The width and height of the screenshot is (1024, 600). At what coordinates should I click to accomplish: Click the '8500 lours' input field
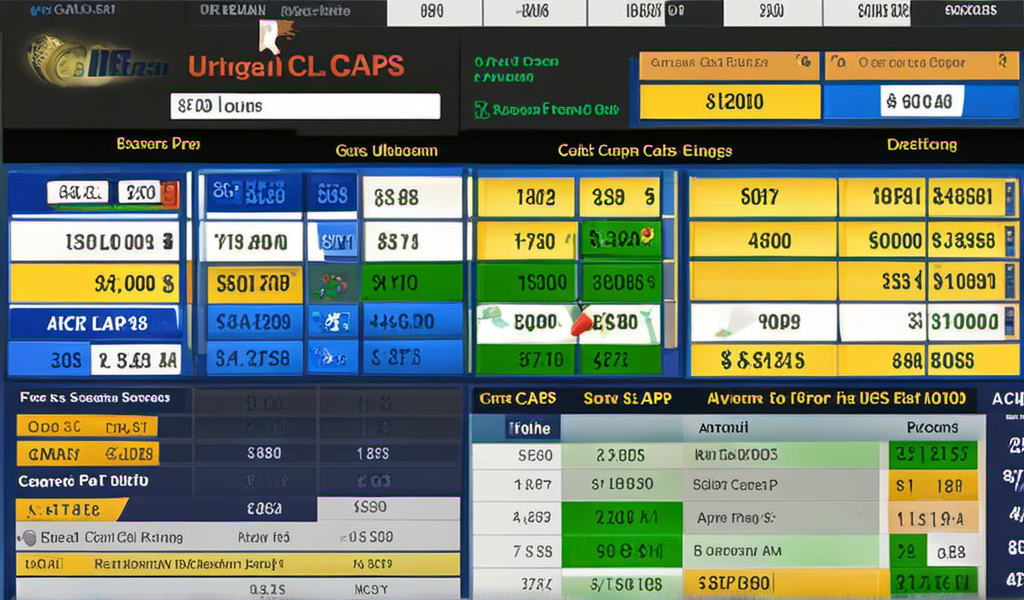click(305, 106)
